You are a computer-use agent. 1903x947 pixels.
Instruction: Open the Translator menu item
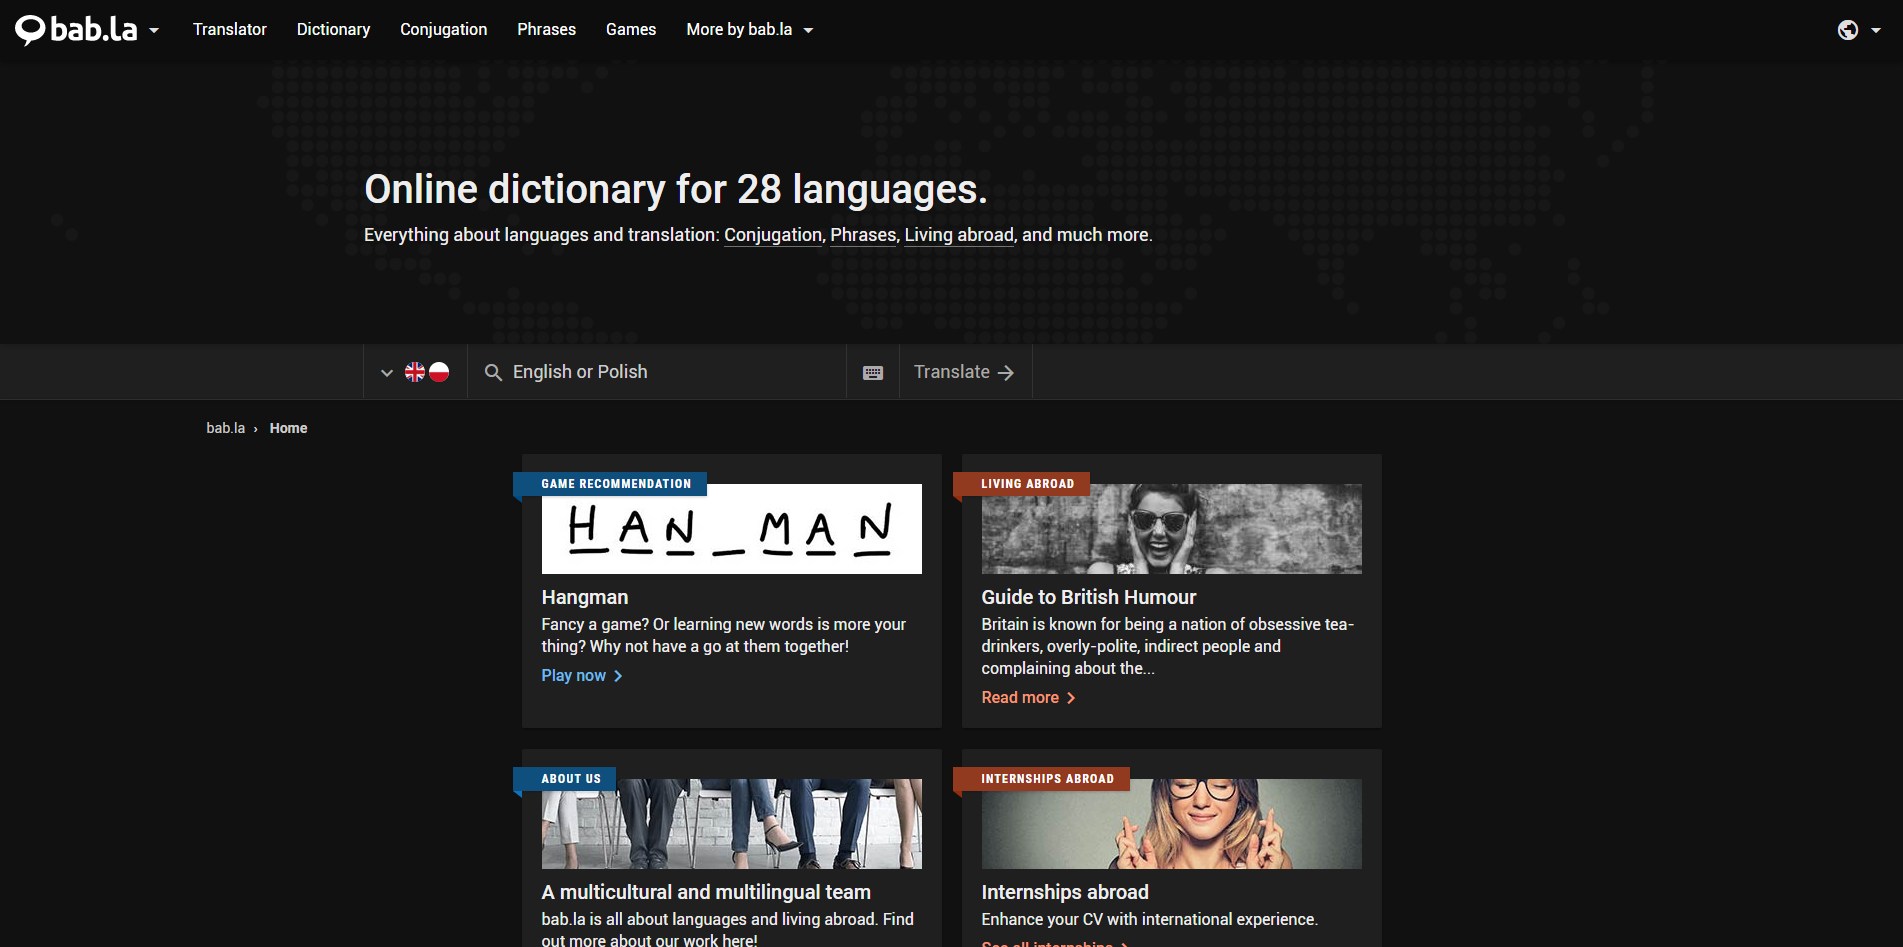tap(230, 30)
